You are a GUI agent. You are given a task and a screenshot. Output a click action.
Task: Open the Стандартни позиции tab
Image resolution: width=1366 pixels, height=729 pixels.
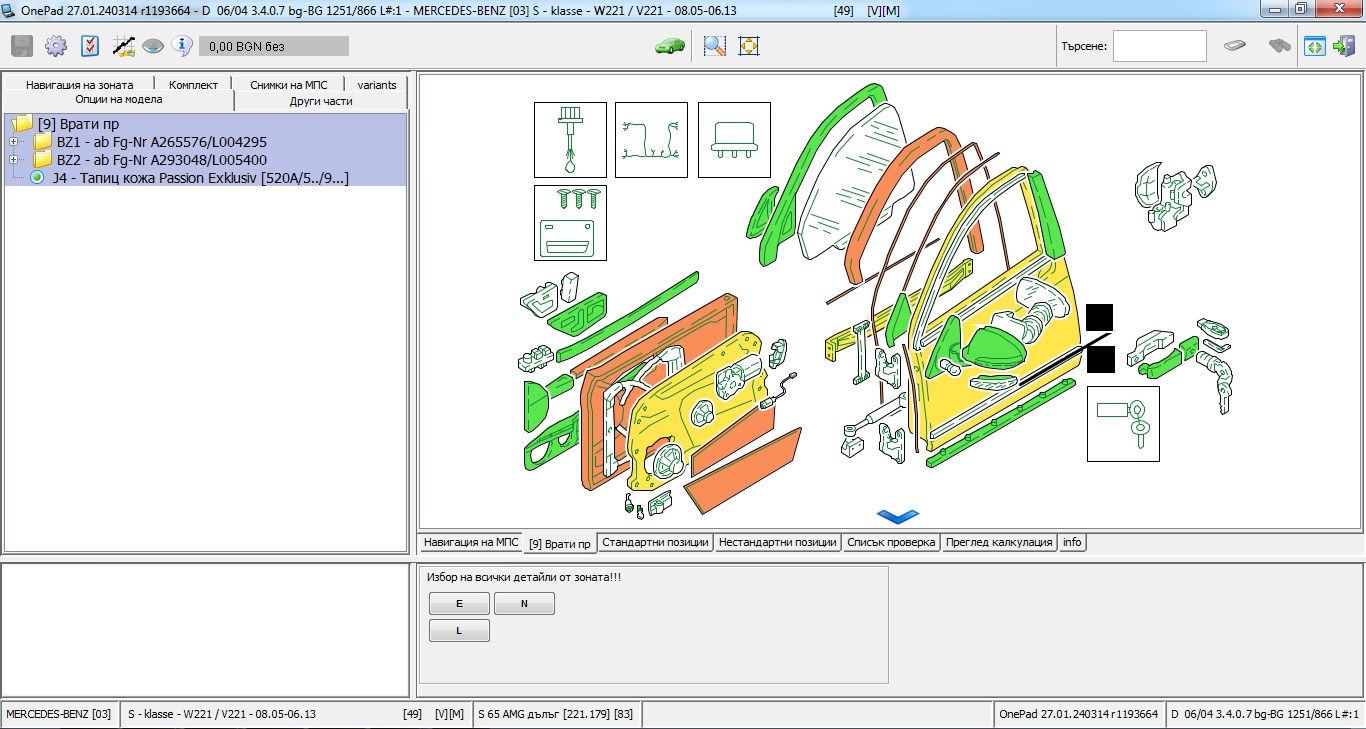tap(655, 542)
